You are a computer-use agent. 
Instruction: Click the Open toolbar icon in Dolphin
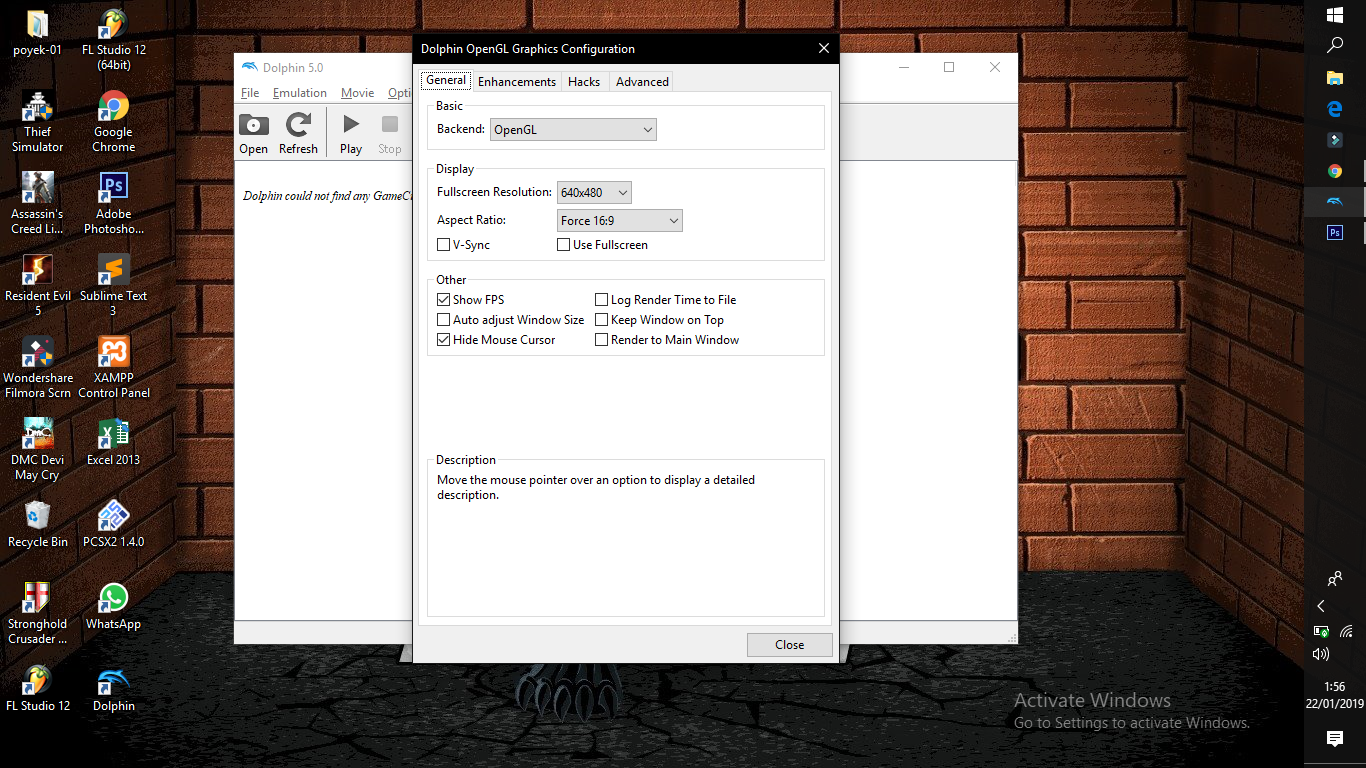[253, 133]
